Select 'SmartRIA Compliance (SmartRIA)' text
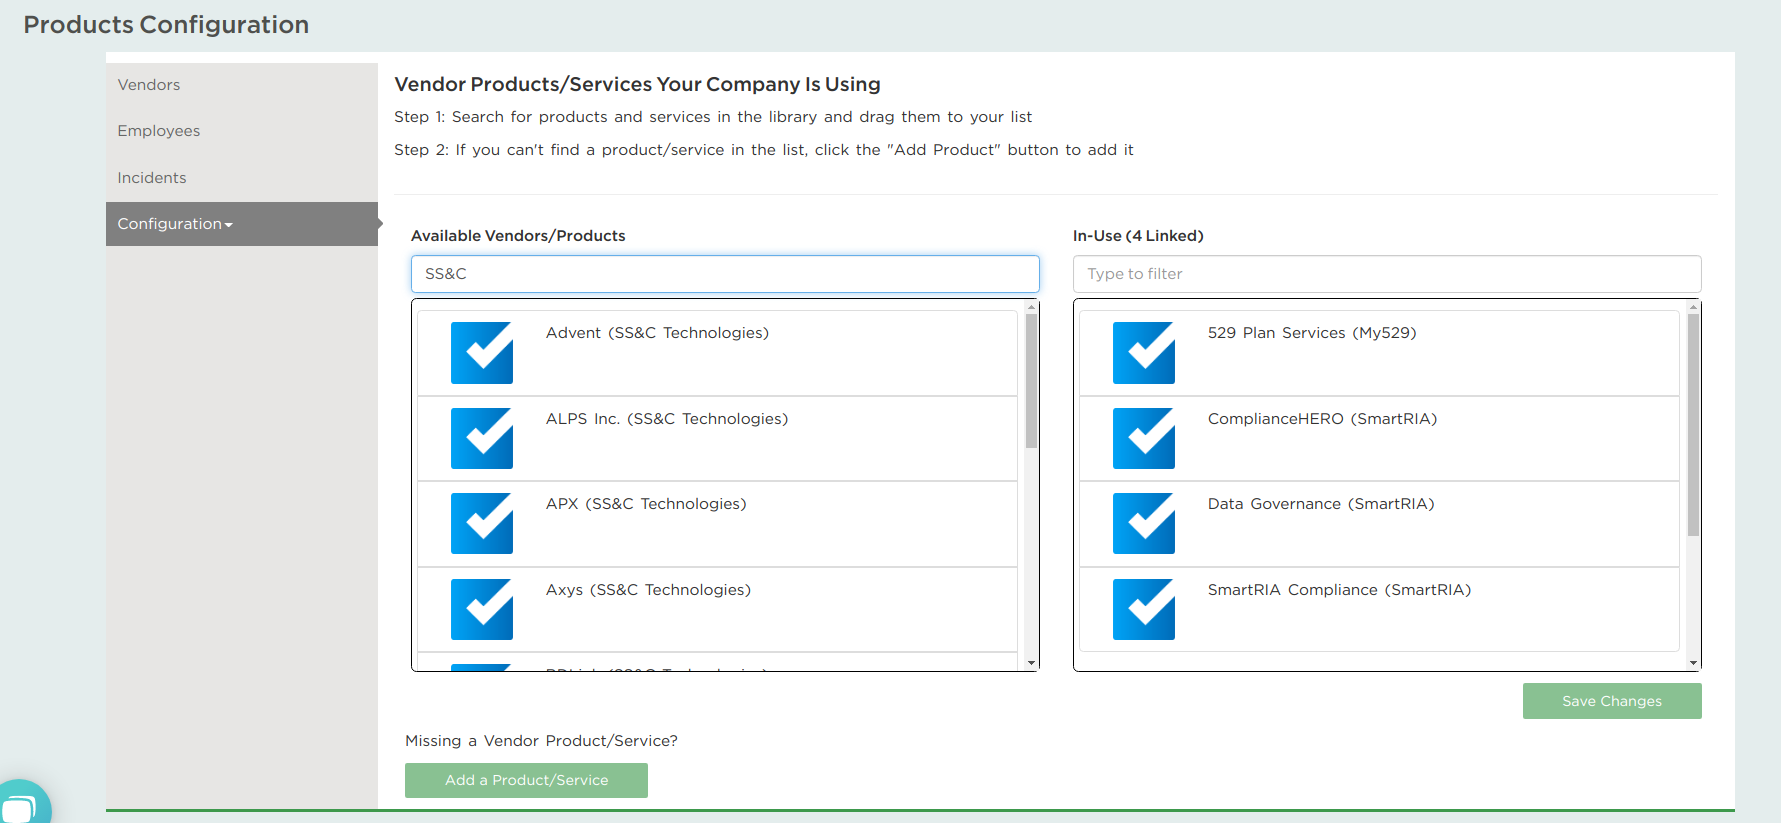The height and width of the screenshot is (823, 1781). (x=1339, y=590)
